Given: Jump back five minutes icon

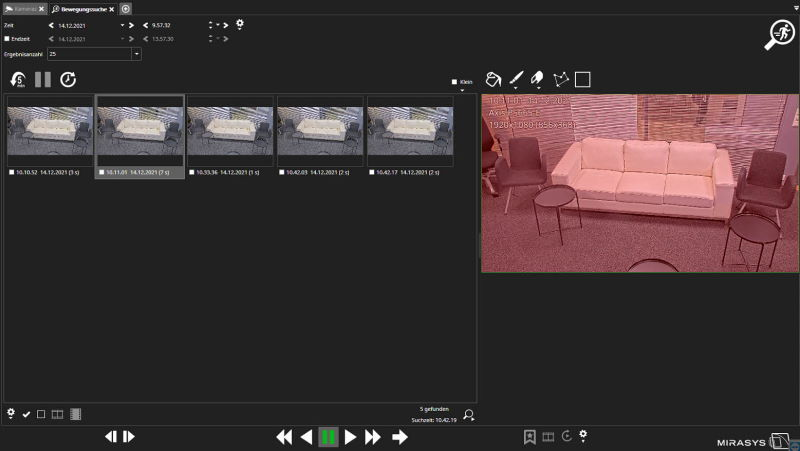Looking at the screenshot, I should click(18, 79).
